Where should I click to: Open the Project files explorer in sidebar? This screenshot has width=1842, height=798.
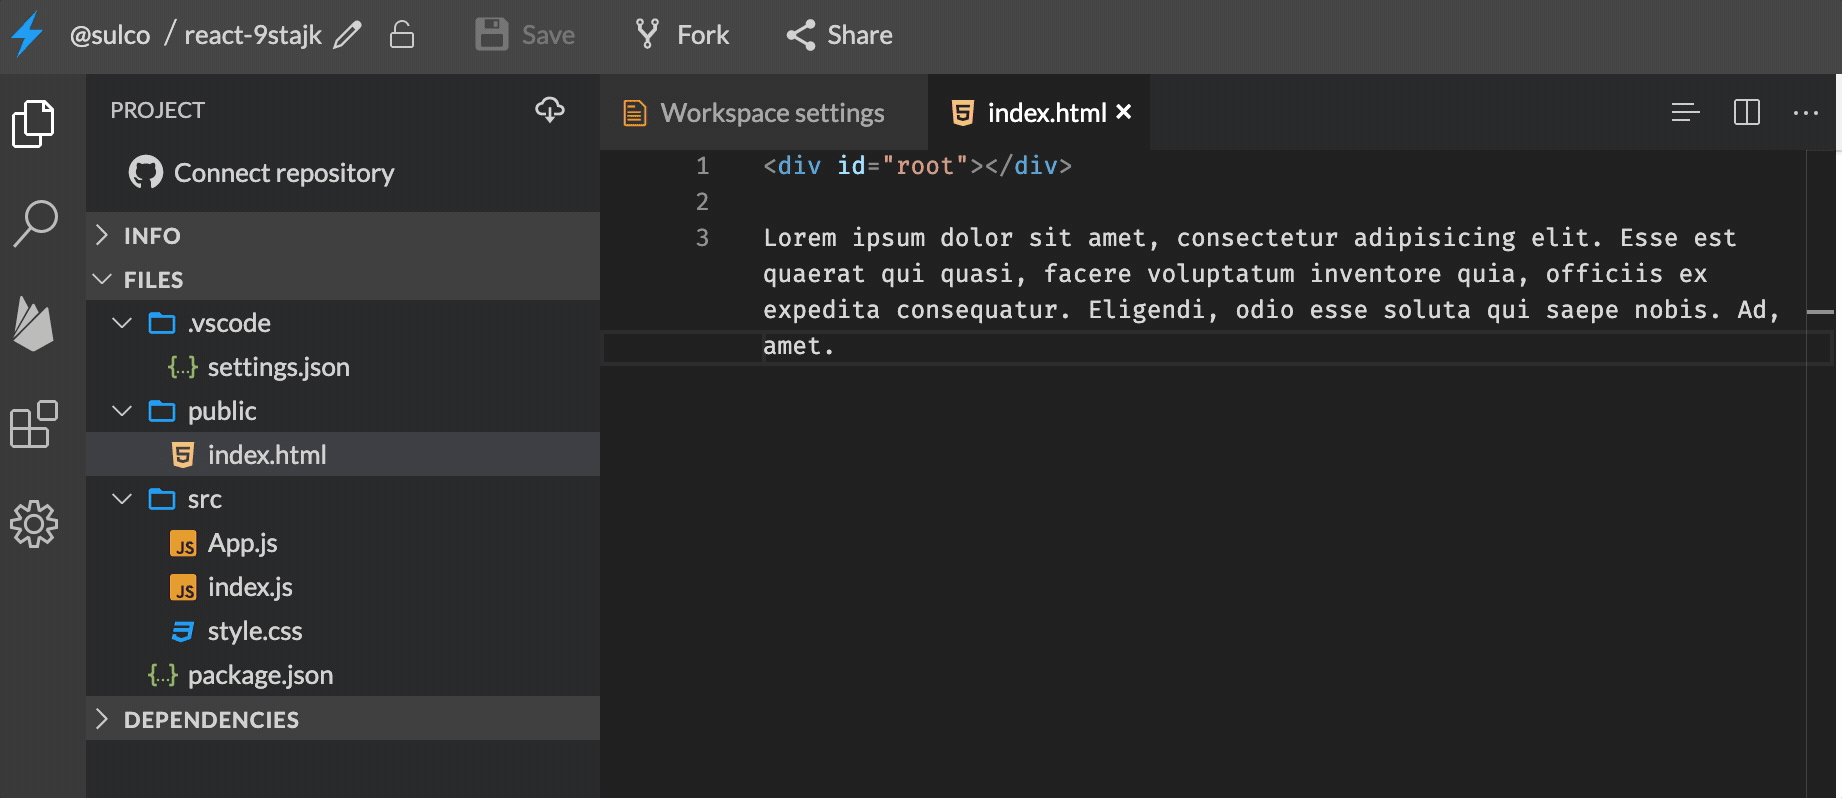tap(34, 124)
